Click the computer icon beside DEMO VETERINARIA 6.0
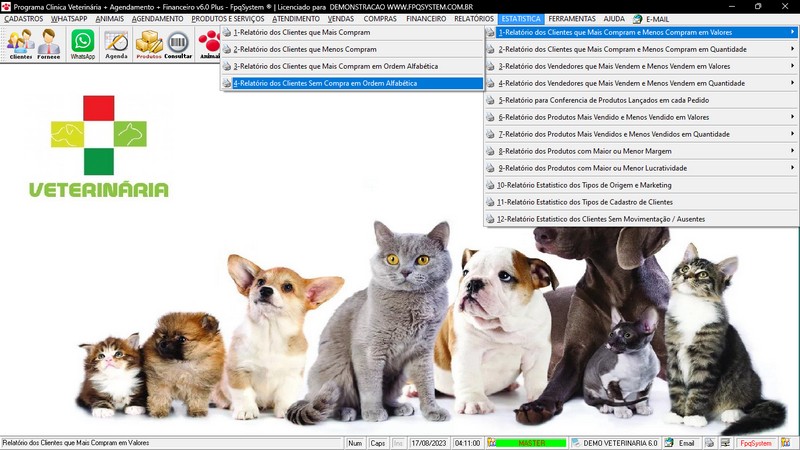 [576, 443]
